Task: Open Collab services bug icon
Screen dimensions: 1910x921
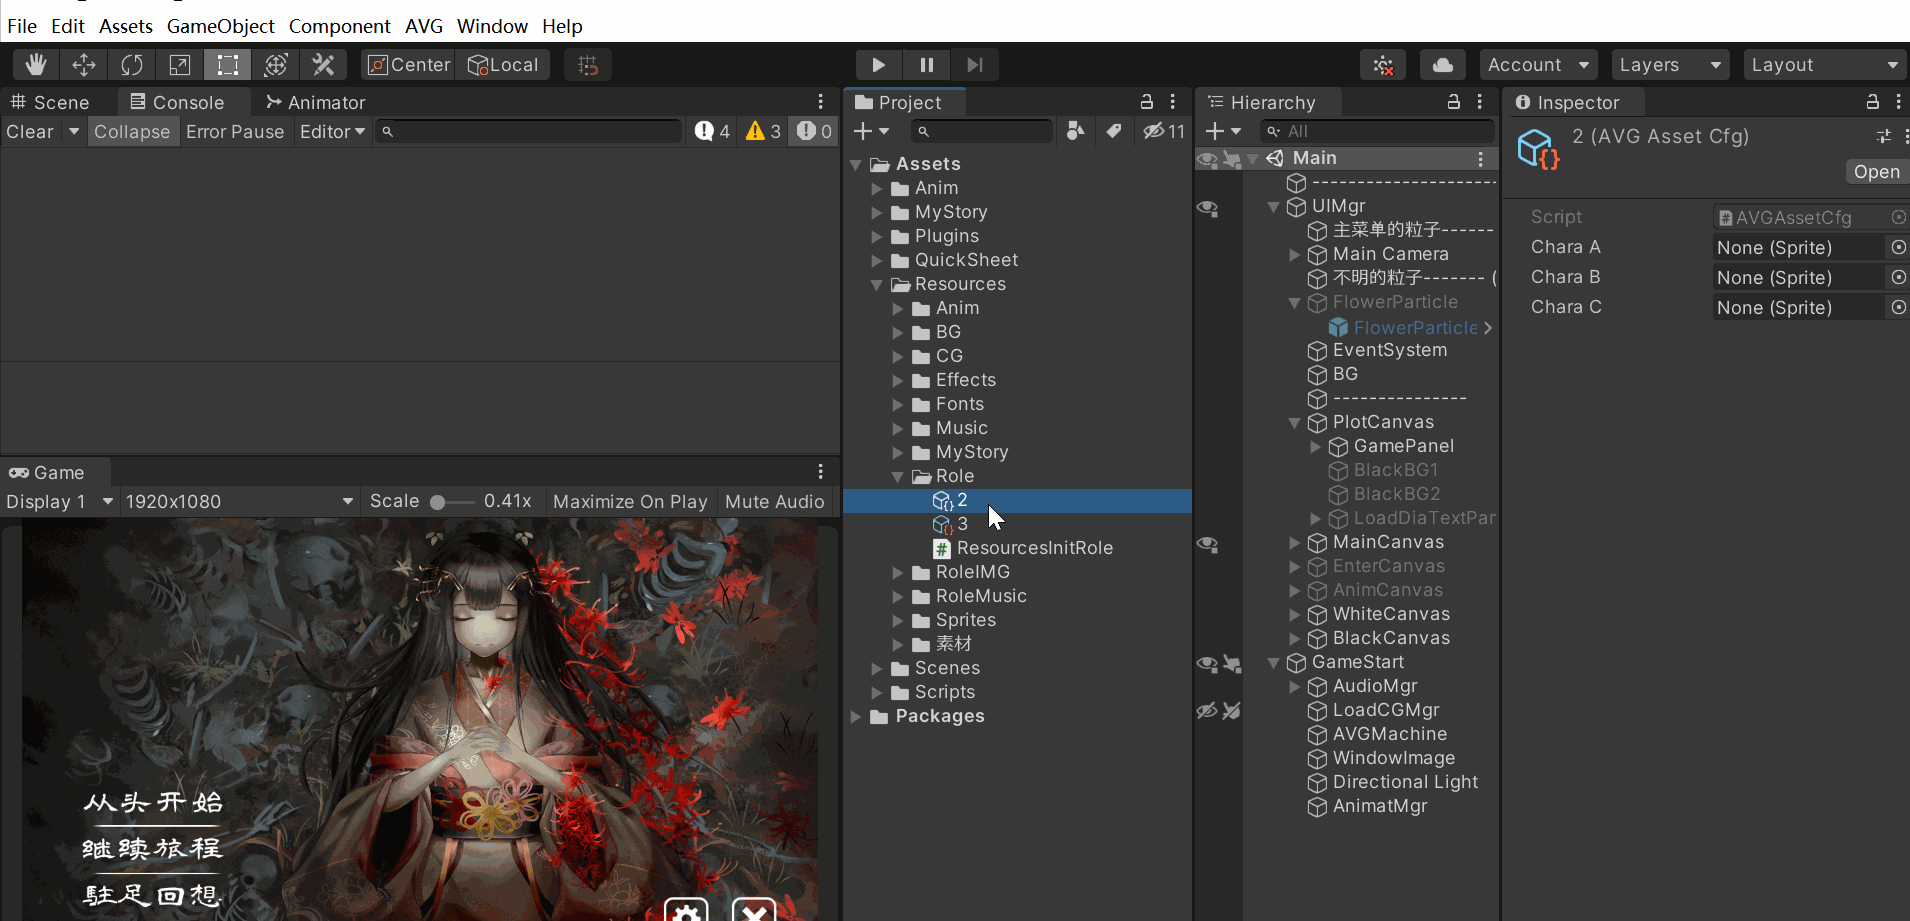Action: 1383,65
